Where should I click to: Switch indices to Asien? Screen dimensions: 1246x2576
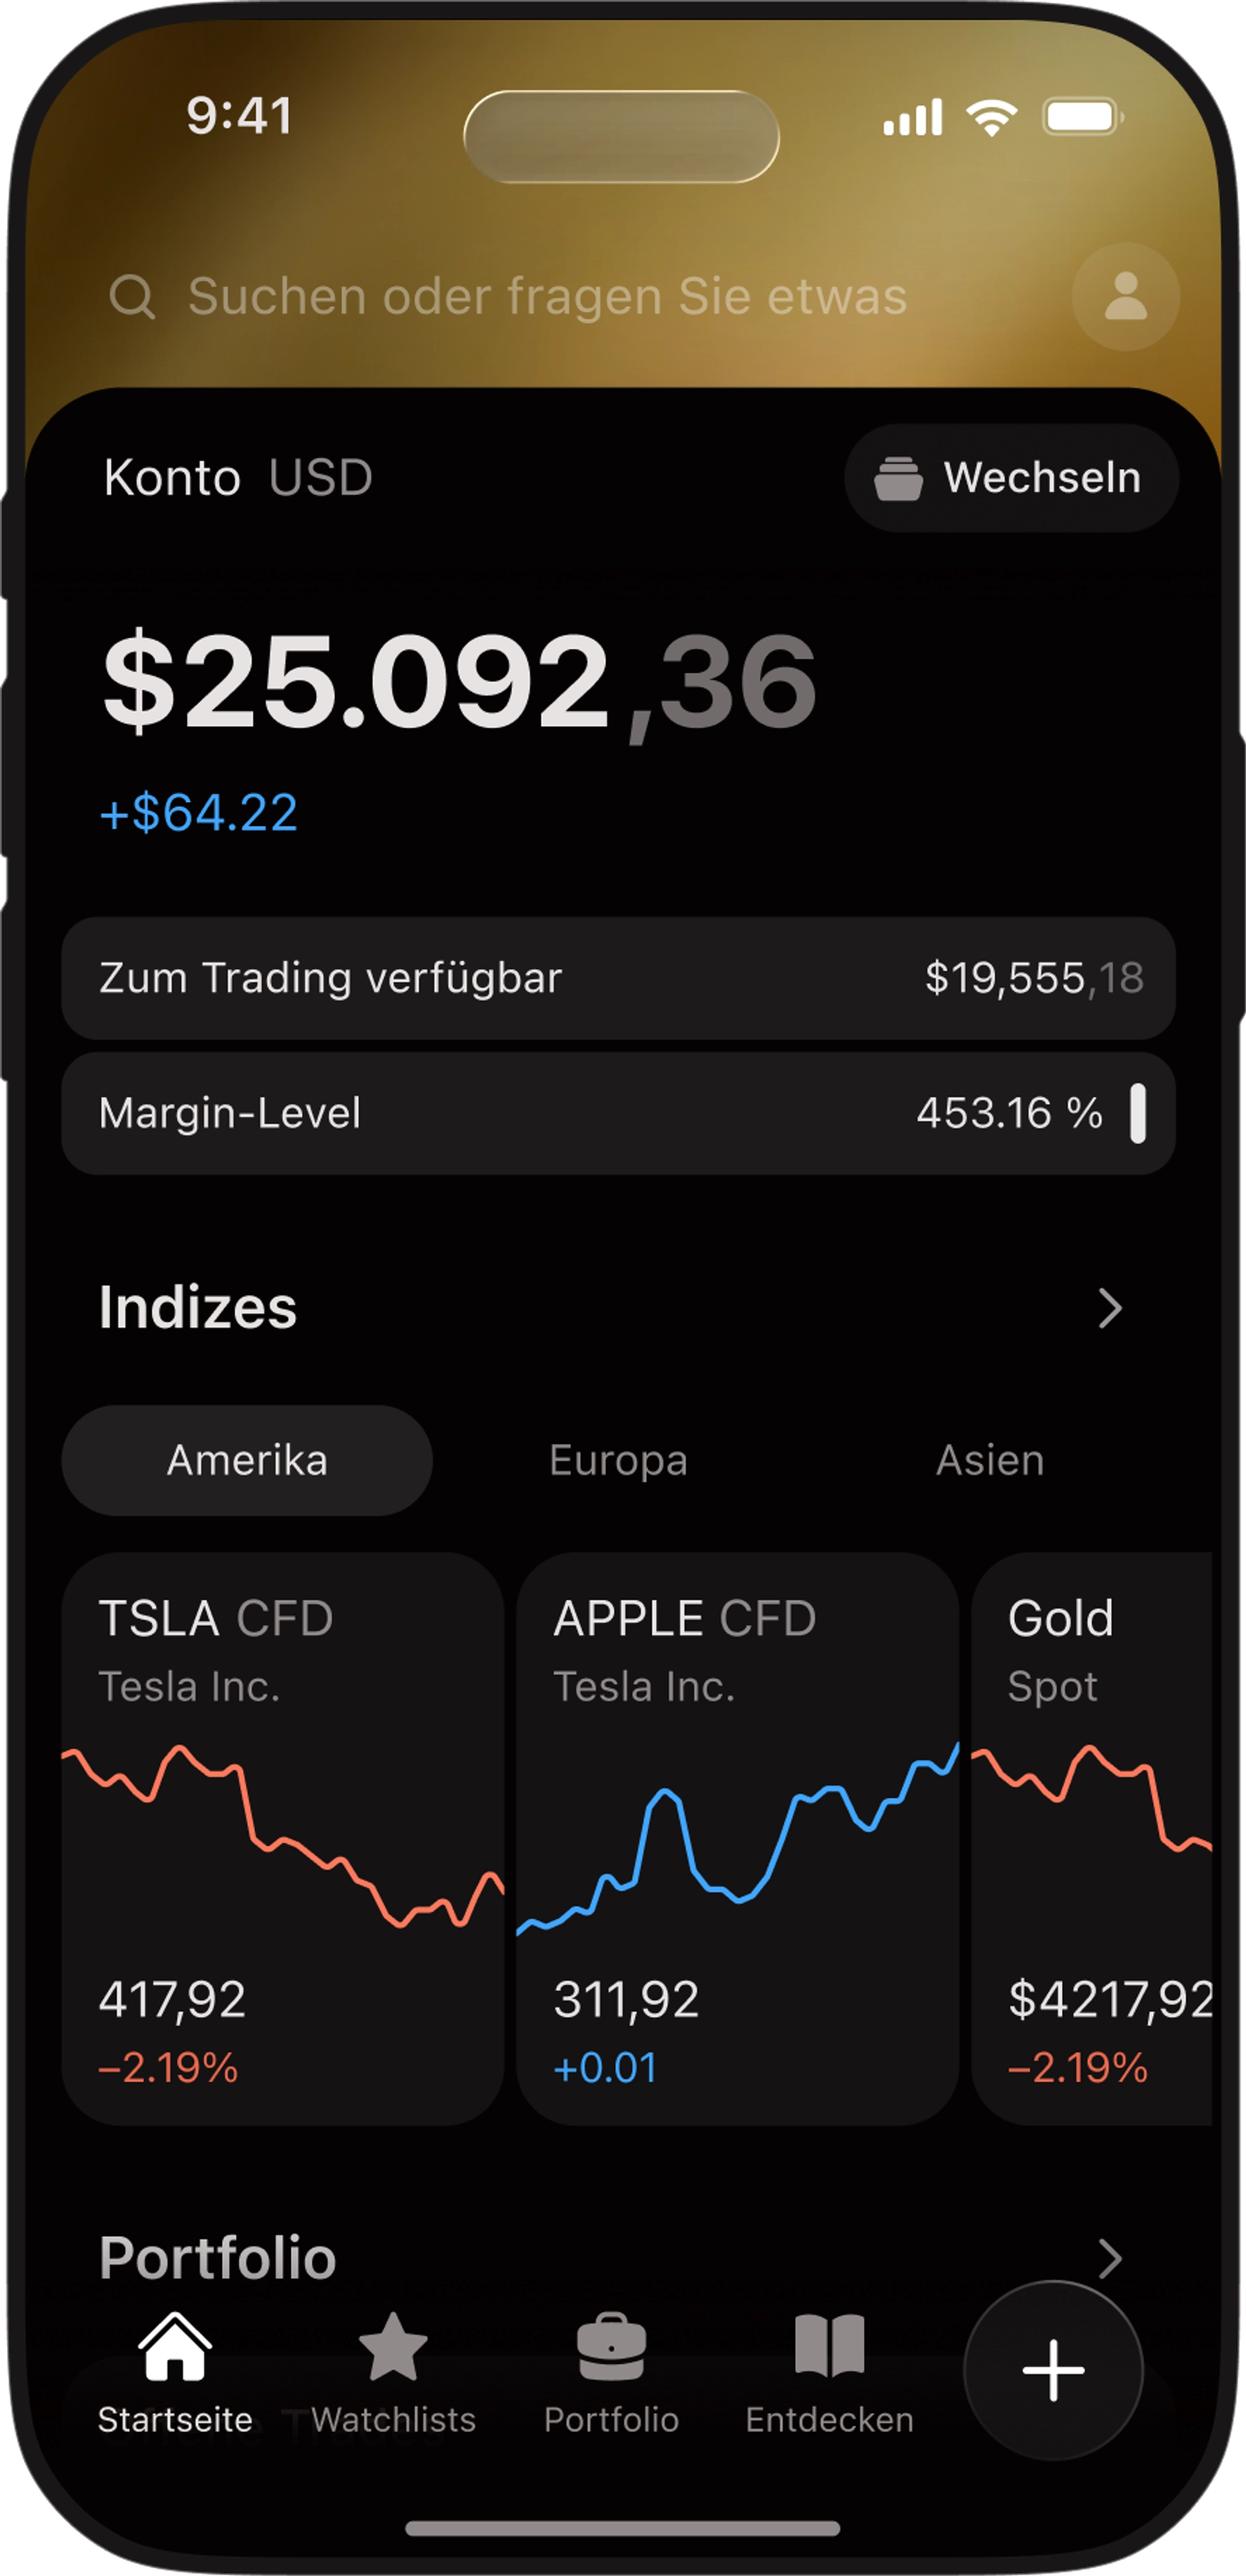(x=990, y=1460)
